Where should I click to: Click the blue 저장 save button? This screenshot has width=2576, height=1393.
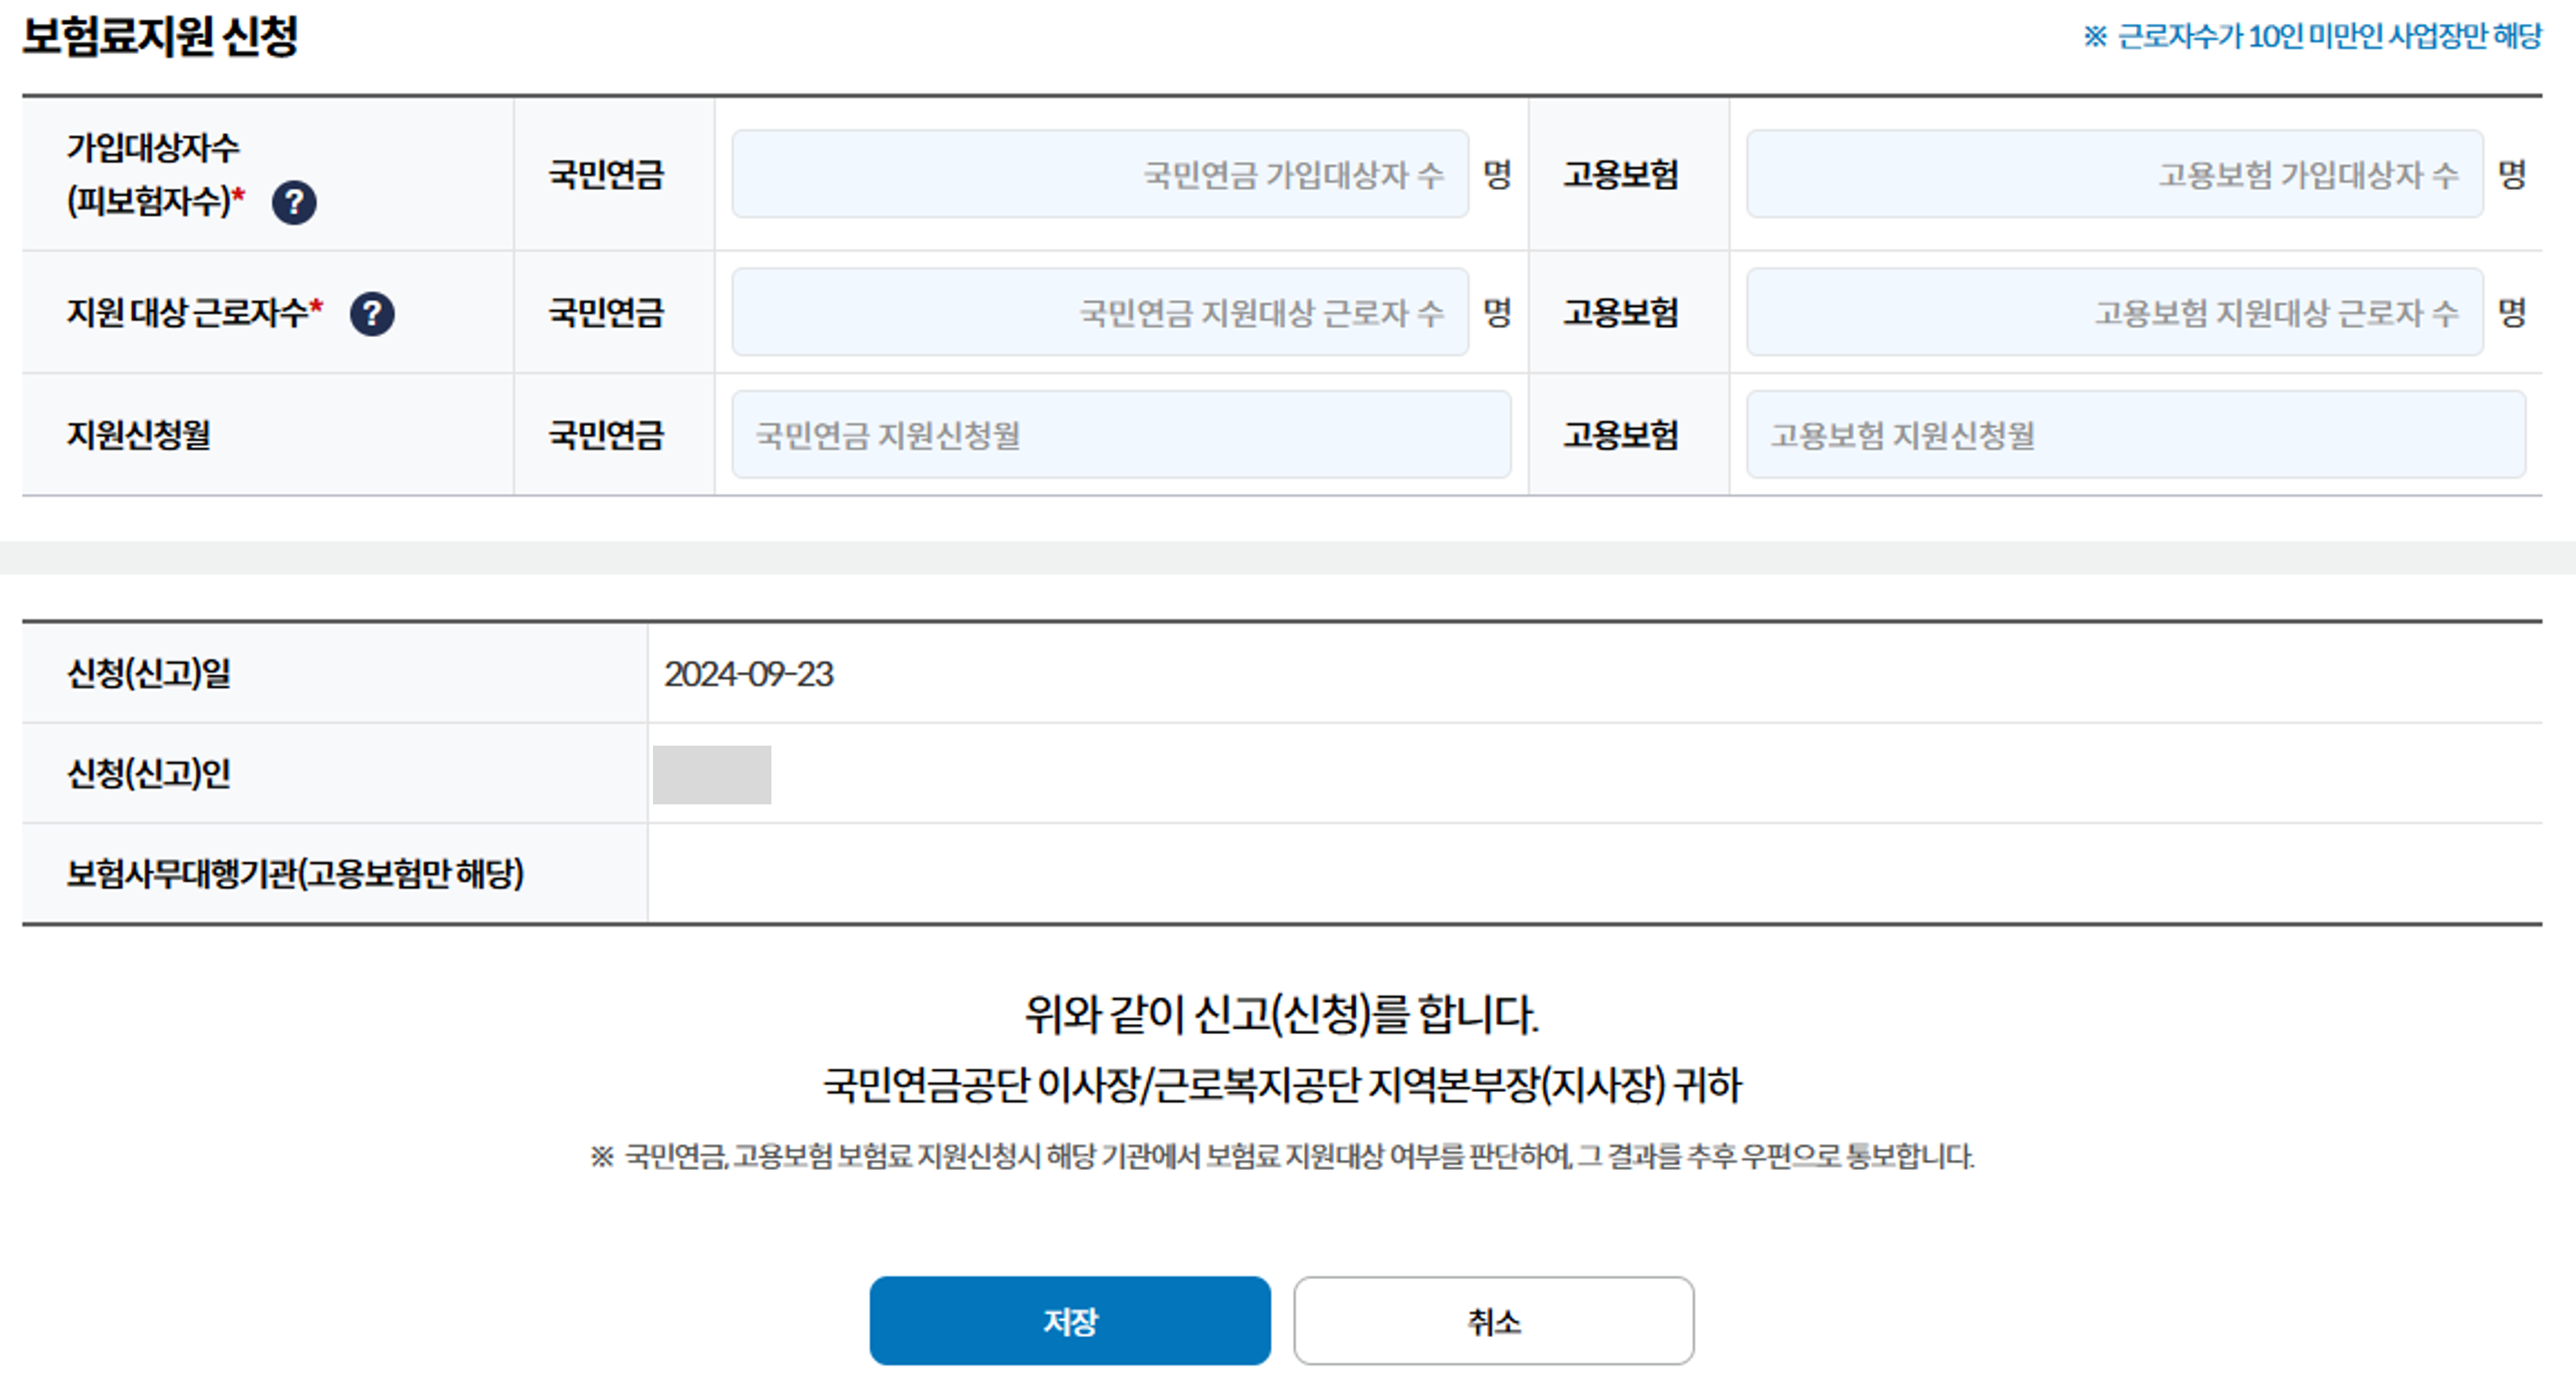(x=1069, y=1320)
